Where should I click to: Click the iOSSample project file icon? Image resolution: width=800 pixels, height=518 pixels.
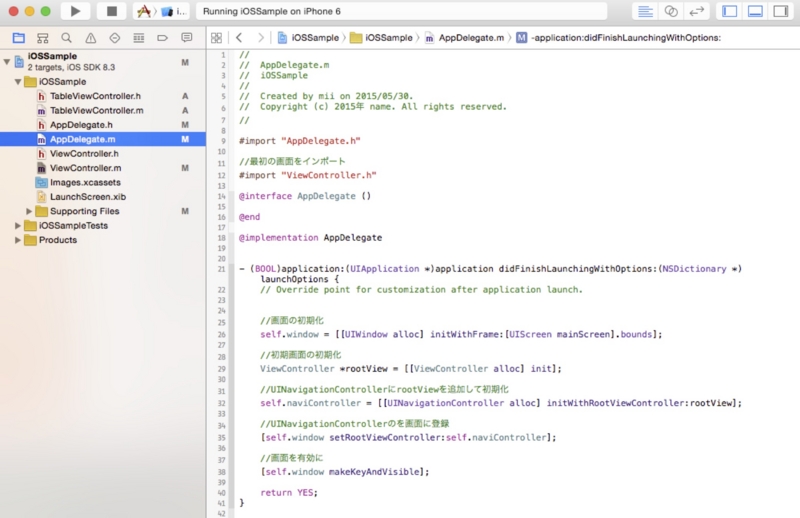[x=19, y=62]
